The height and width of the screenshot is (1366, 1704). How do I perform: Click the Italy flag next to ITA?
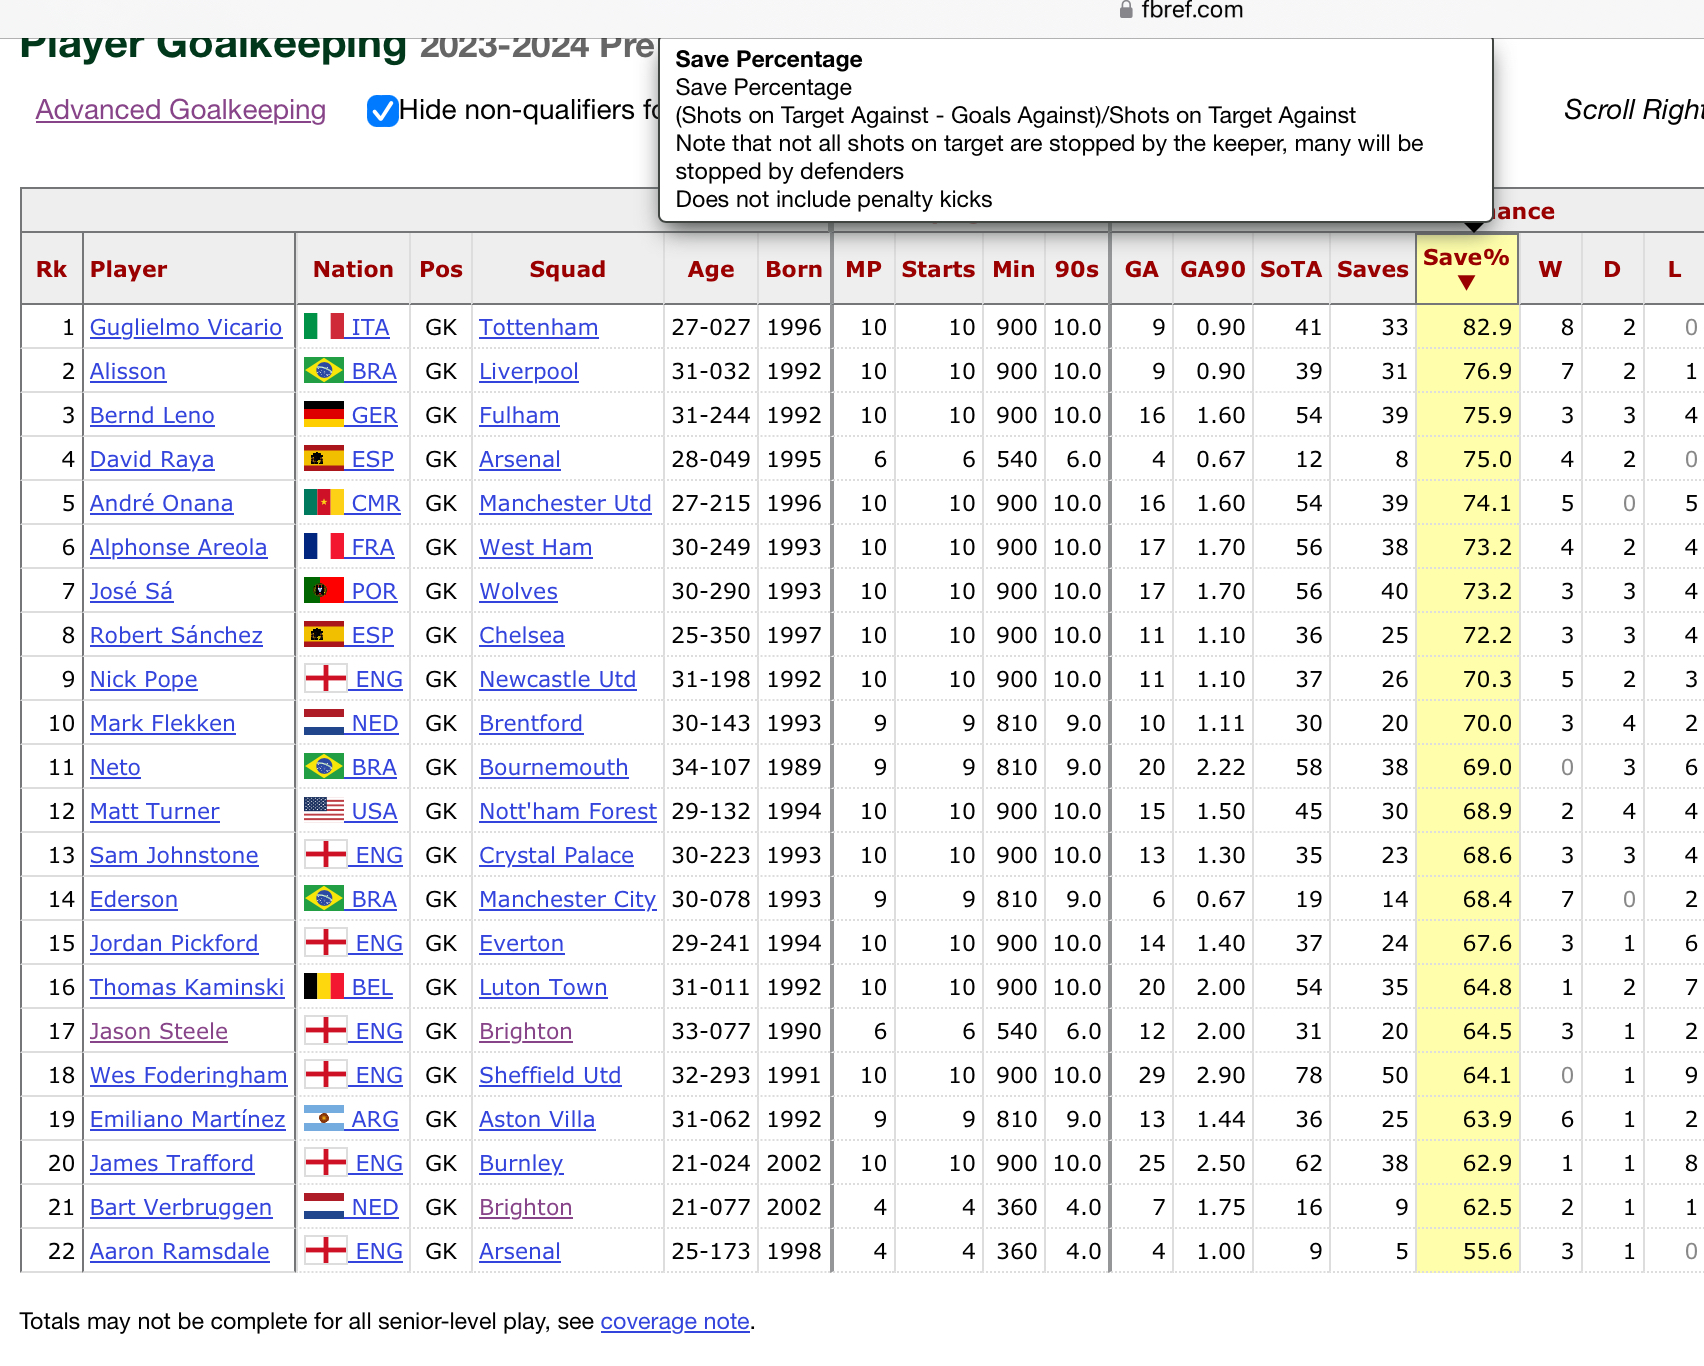[x=324, y=326]
